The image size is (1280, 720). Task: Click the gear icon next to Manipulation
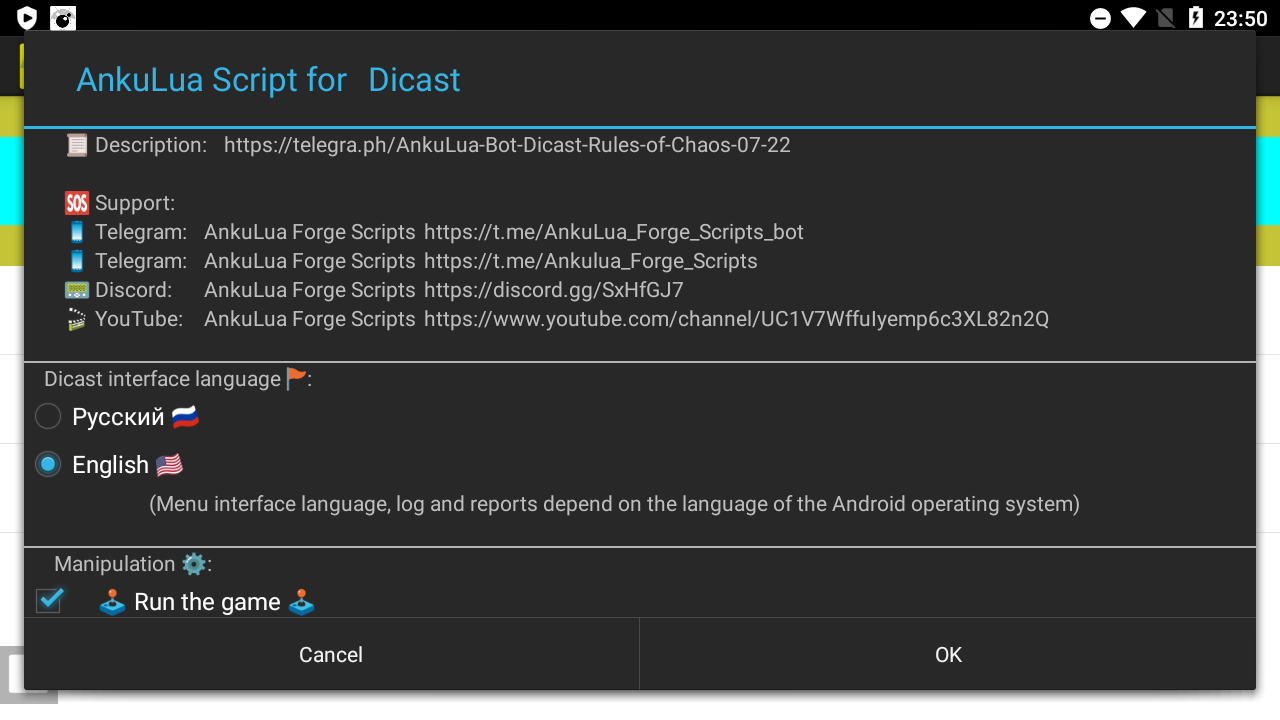point(194,564)
